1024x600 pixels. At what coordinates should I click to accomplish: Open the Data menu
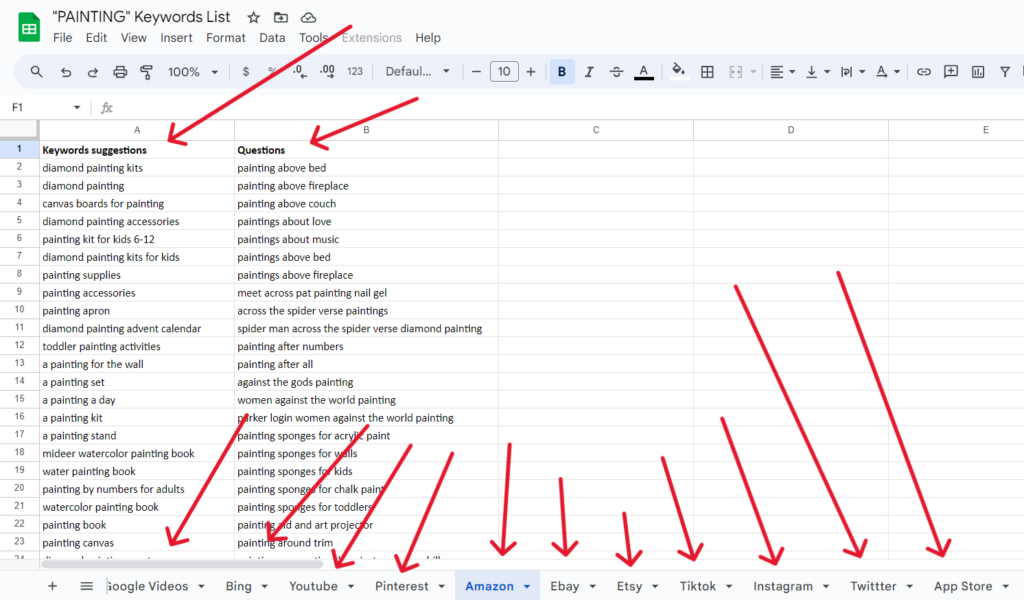click(272, 38)
